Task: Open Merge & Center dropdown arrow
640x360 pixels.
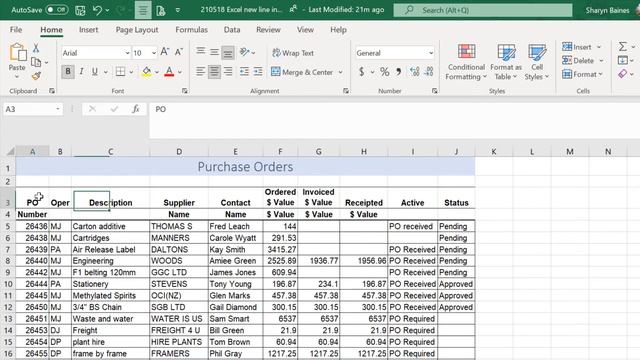Action: coord(340,72)
